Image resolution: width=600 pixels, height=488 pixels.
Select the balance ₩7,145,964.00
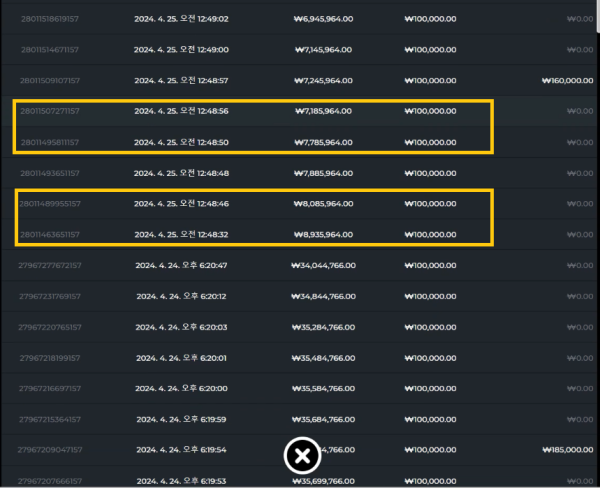click(323, 50)
